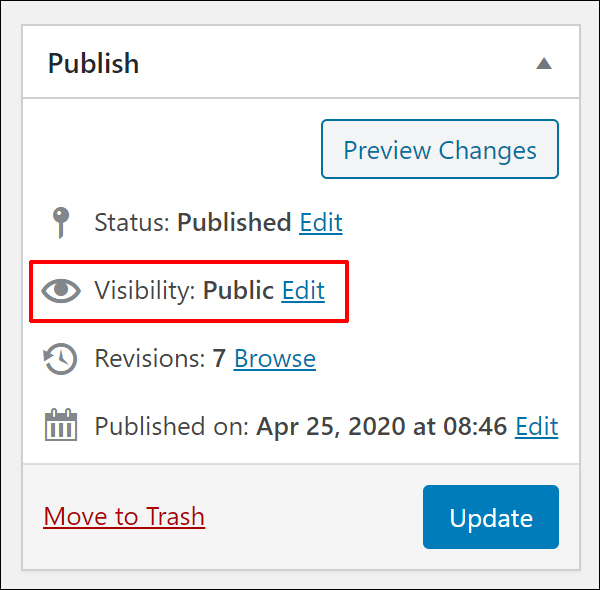Click the Revisions clock history icon
600x590 pixels.
coord(60,359)
